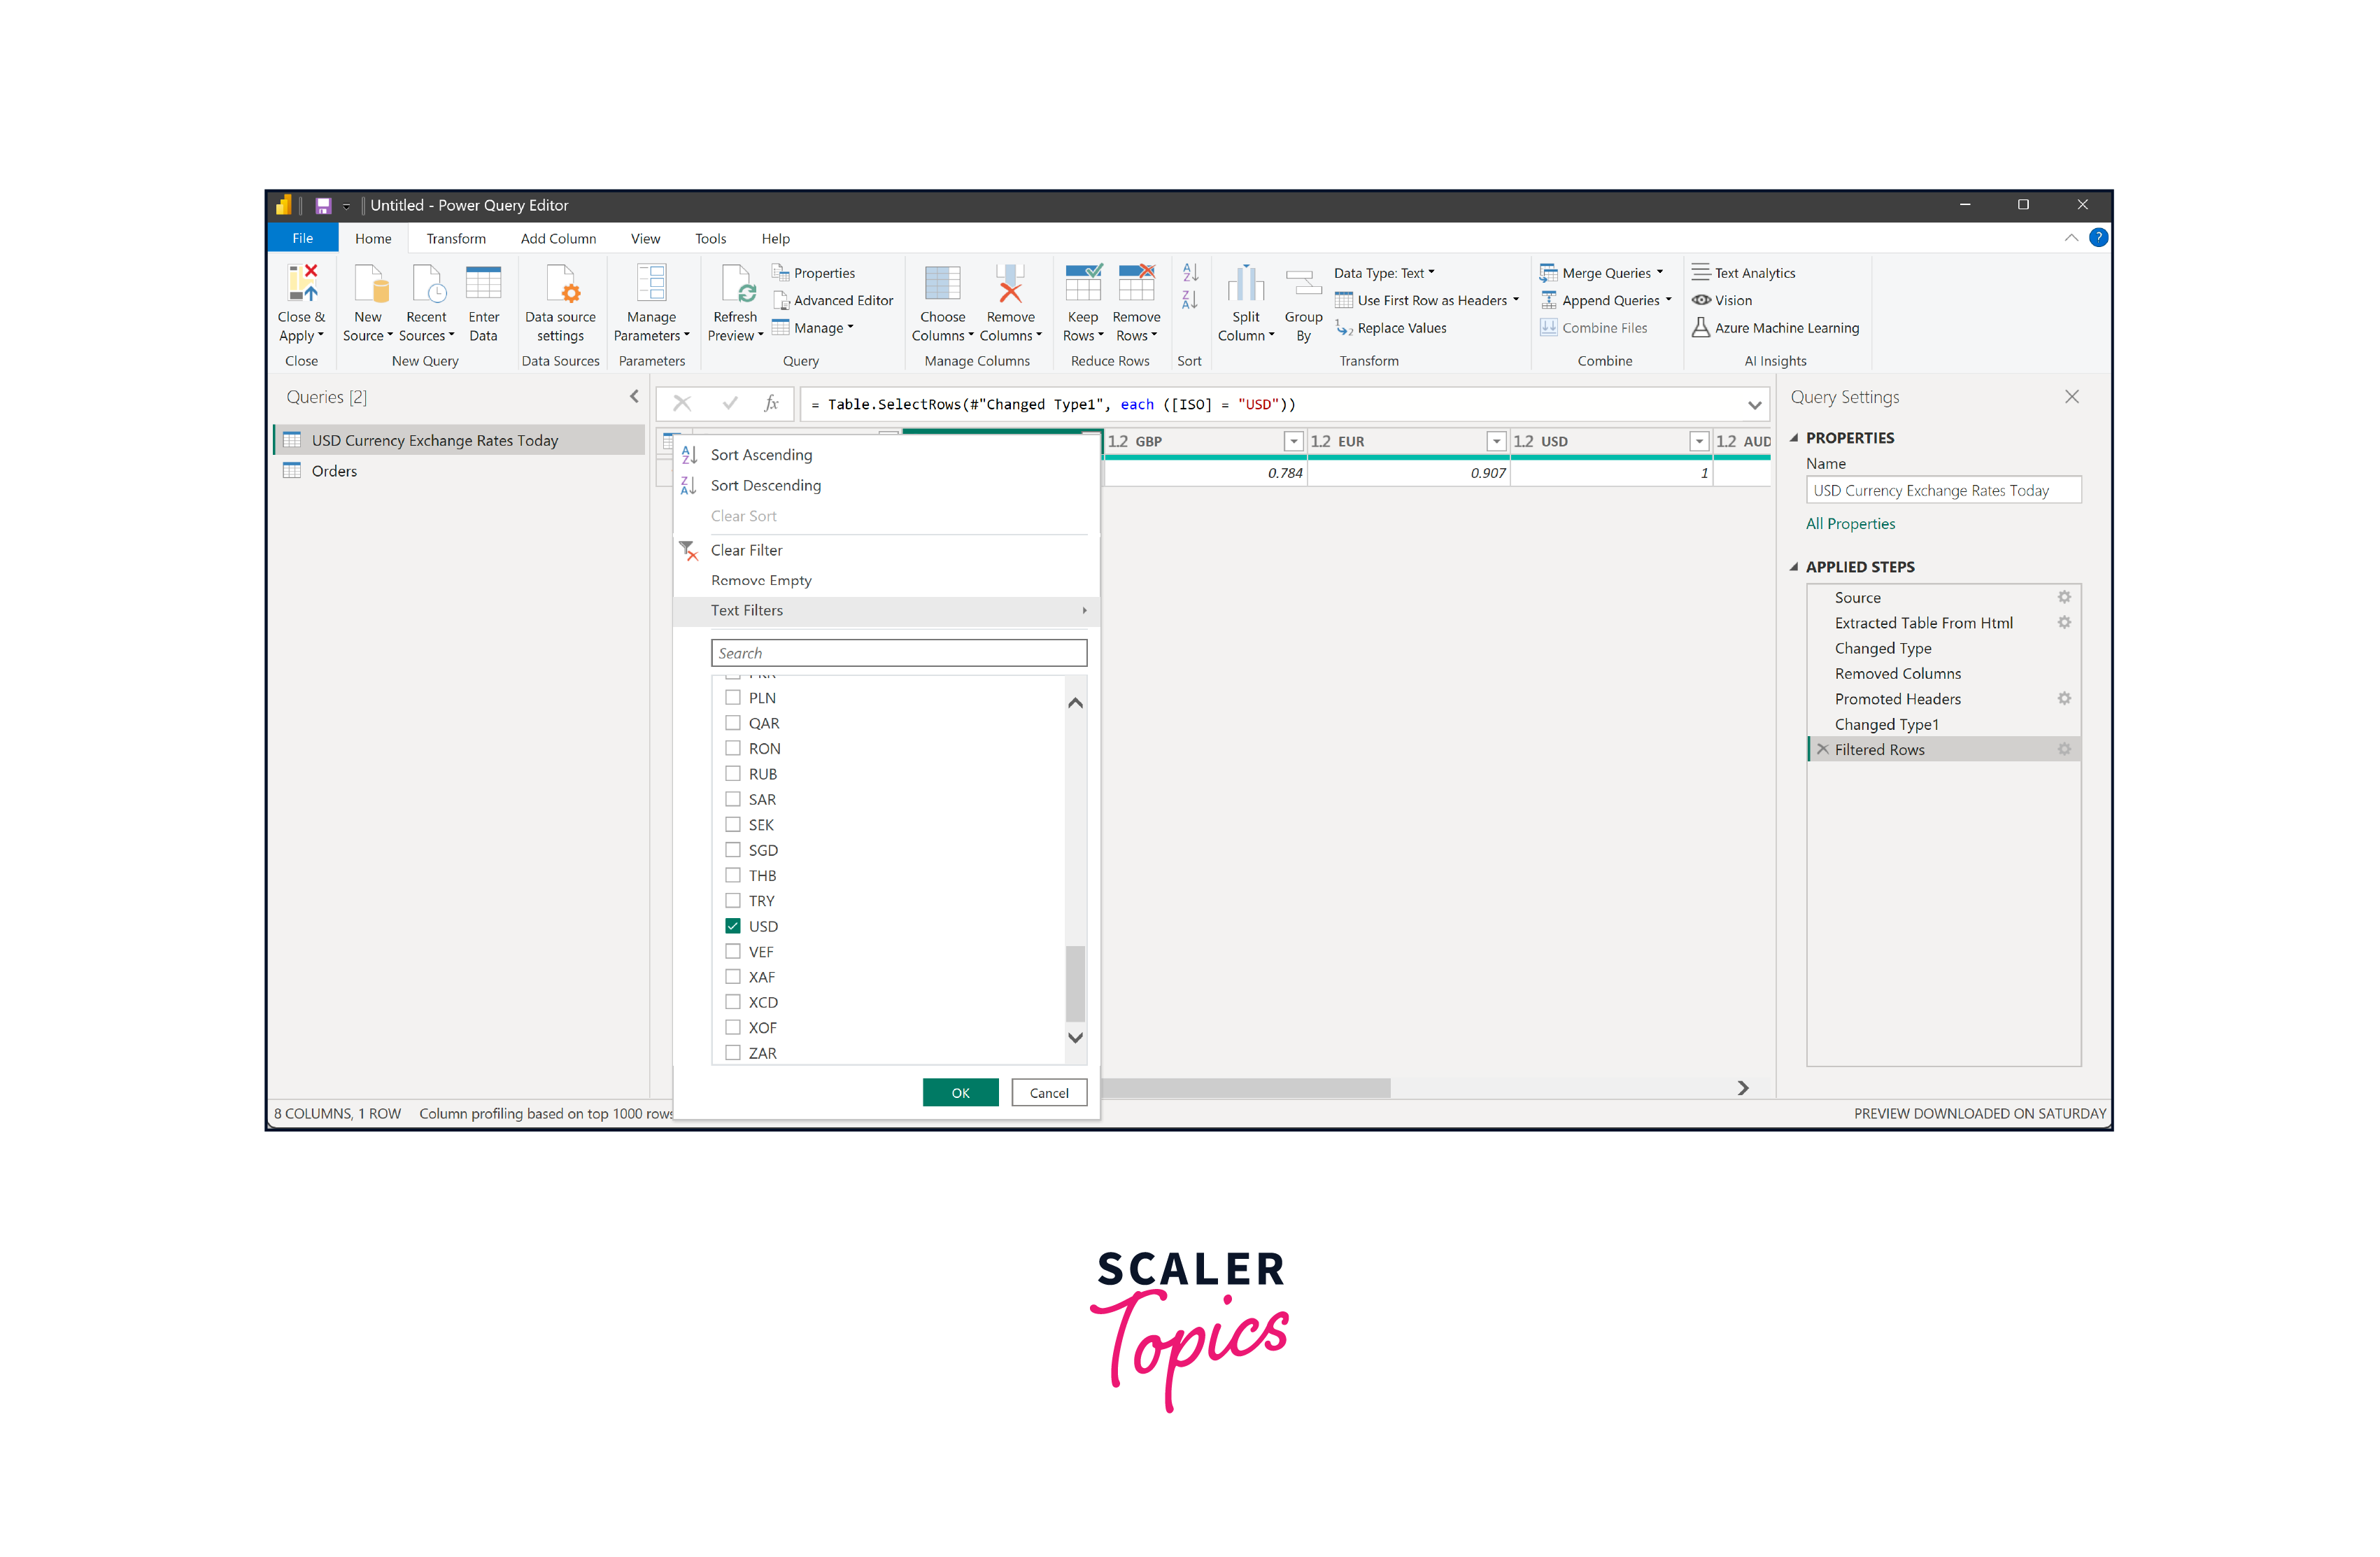The image size is (2380, 1557).
Task: Click gear icon beside Source step
Action: [2064, 597]
